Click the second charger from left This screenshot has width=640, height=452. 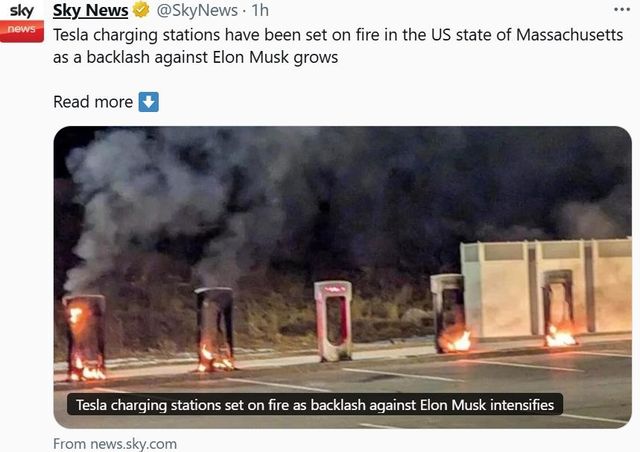tap(215, 329)
